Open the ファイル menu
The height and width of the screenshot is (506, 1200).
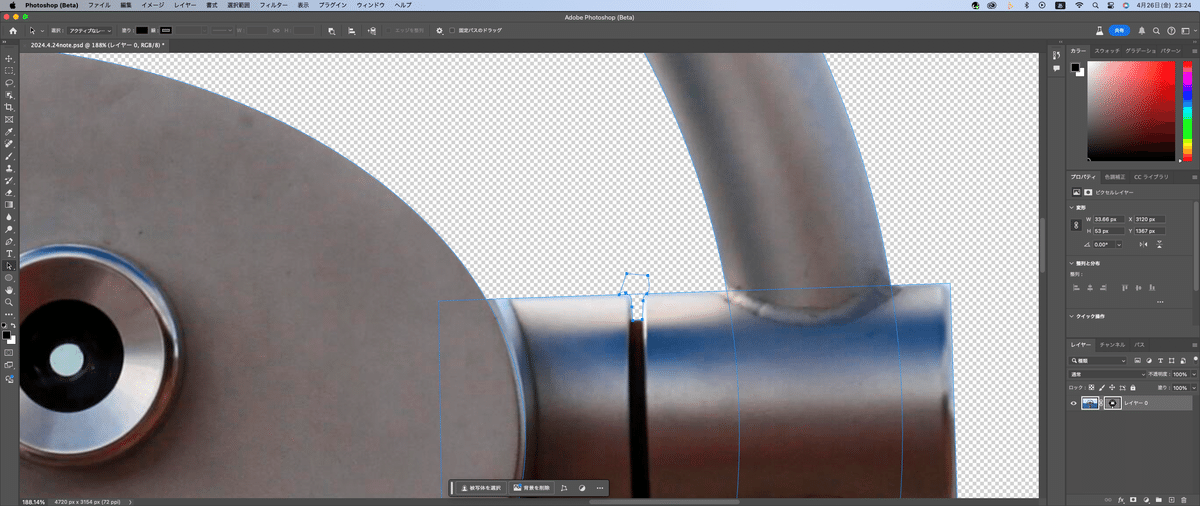99,5
